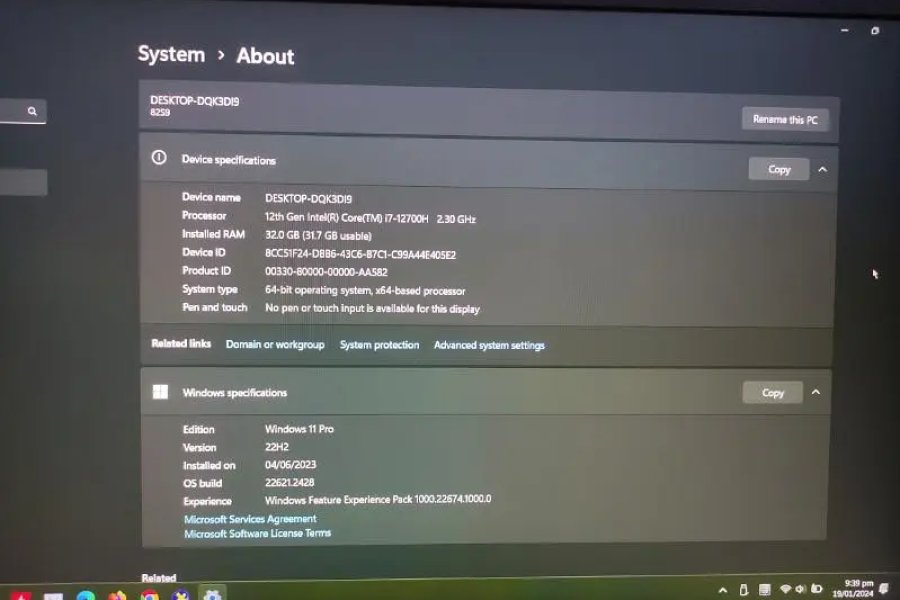900x600 pixels.
Task: Select the 64-bit operating system value
Action: [x=365, y=291]
